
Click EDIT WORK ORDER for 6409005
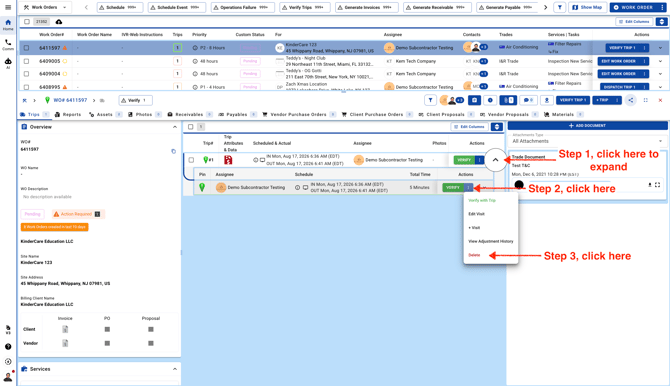point(619,61)
